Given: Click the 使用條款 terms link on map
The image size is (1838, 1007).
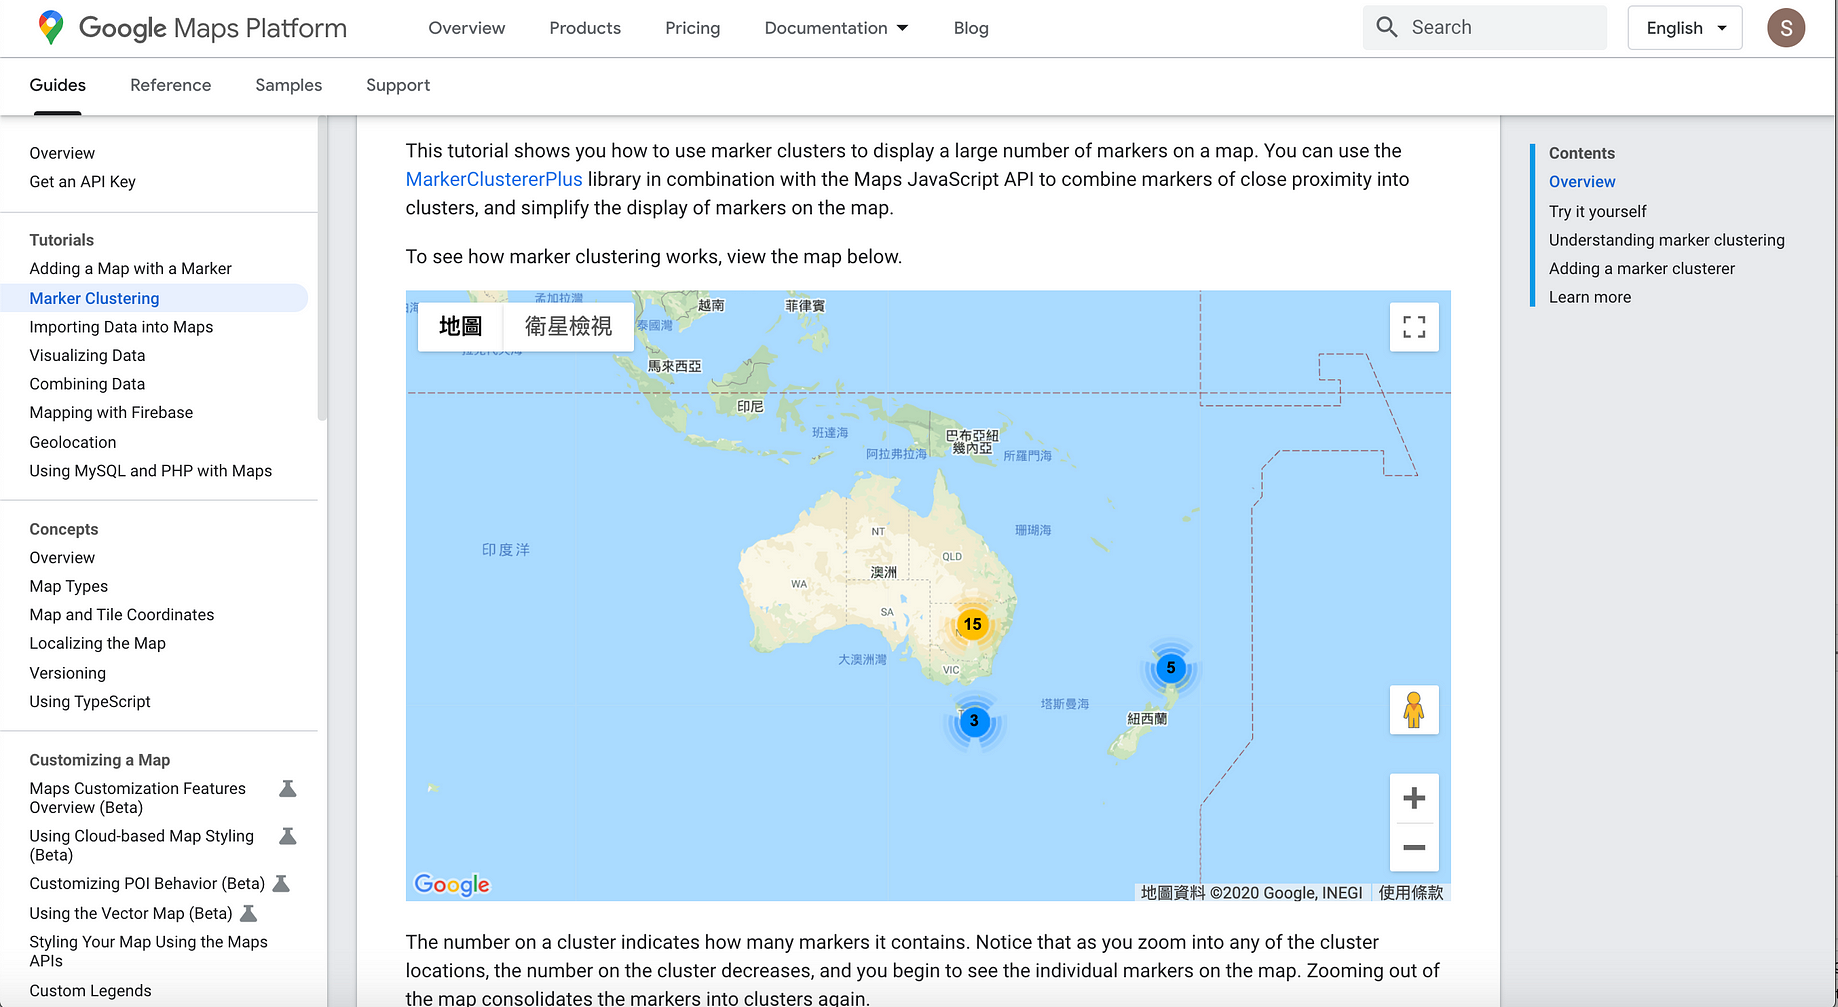Looking at the screenshot, I should (x=1411, y=892).
